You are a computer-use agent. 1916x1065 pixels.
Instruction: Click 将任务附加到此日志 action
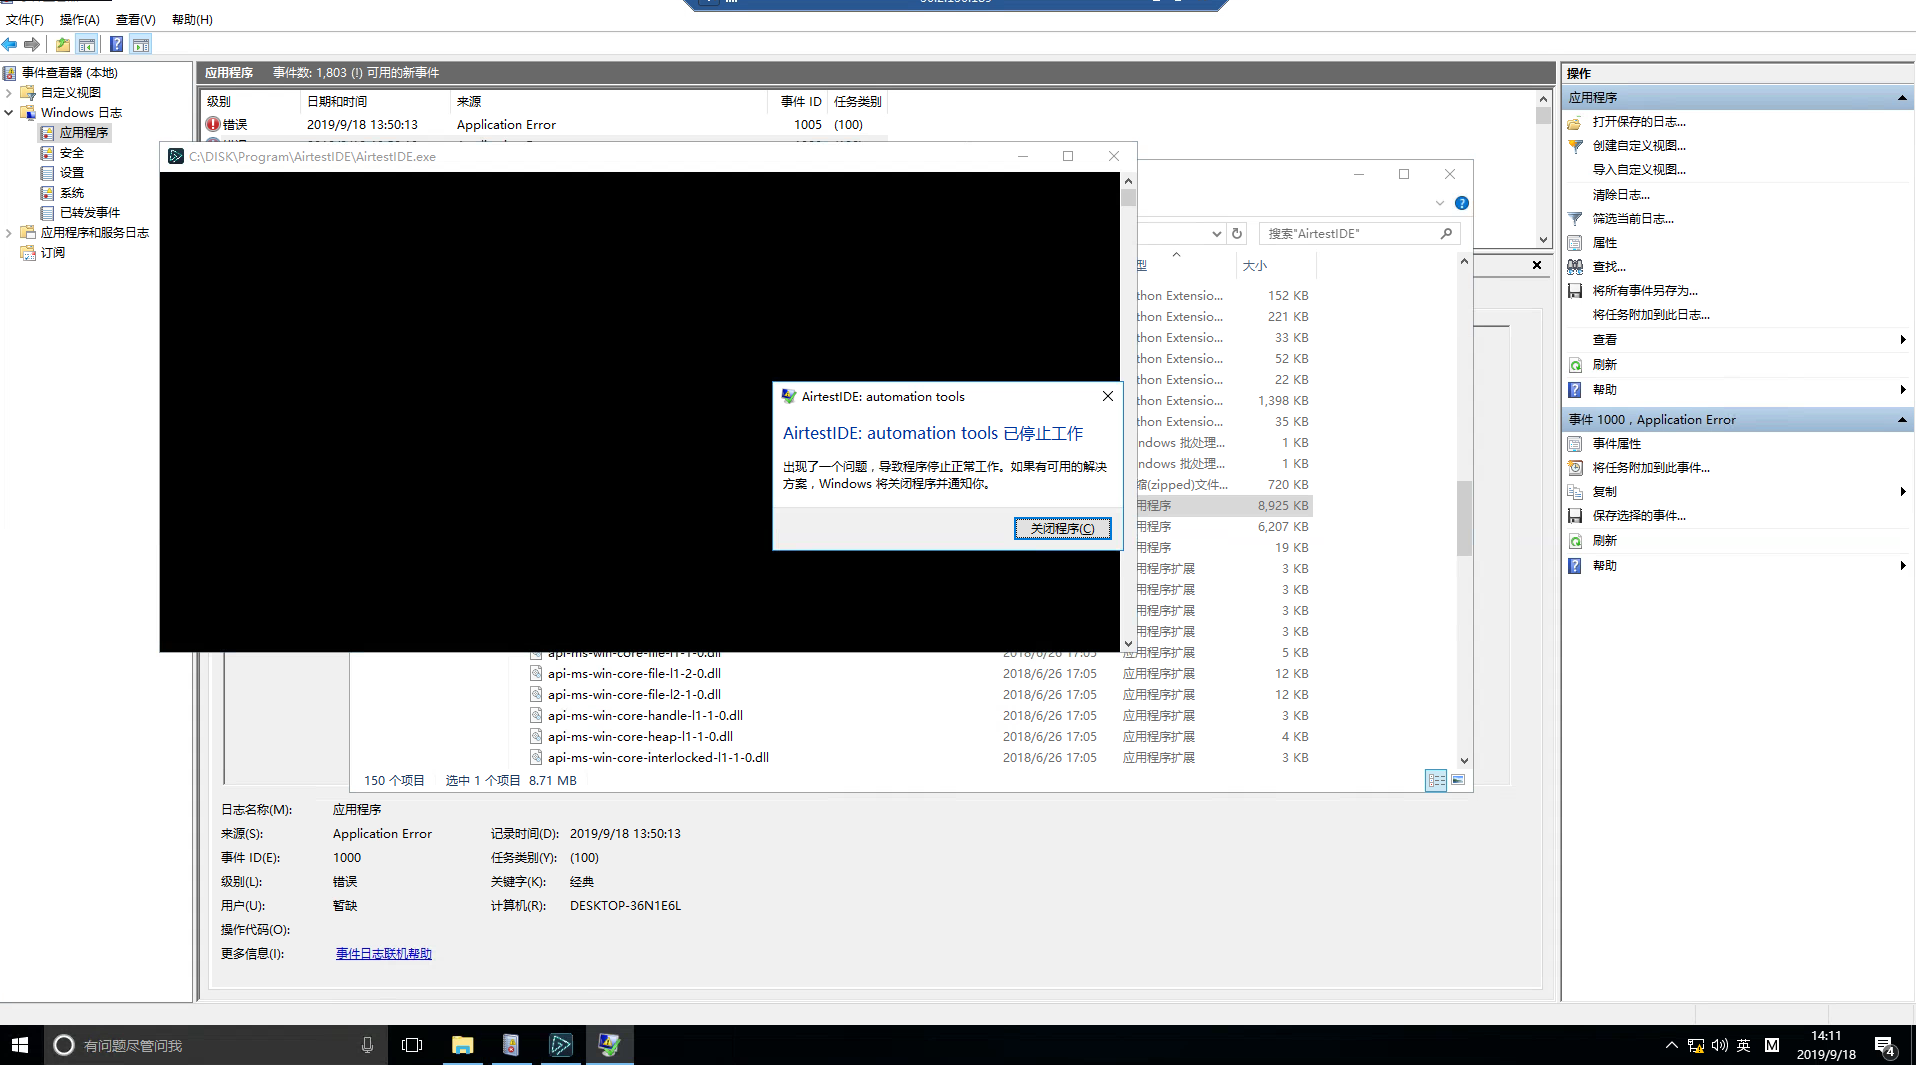point(1651,315)
